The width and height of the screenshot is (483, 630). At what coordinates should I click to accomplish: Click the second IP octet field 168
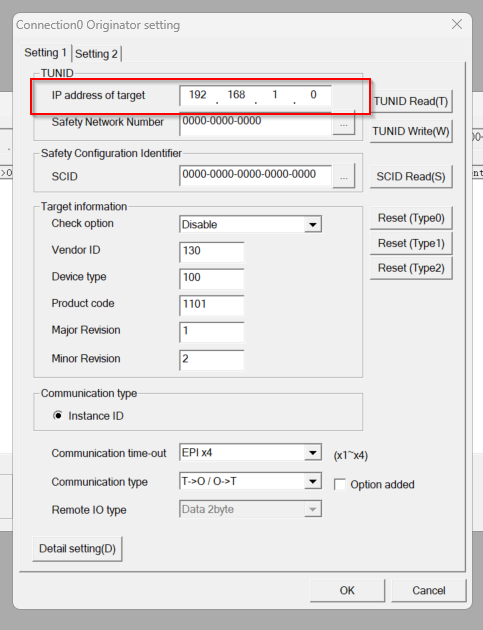pyautogui.click(x=236, y=95)
